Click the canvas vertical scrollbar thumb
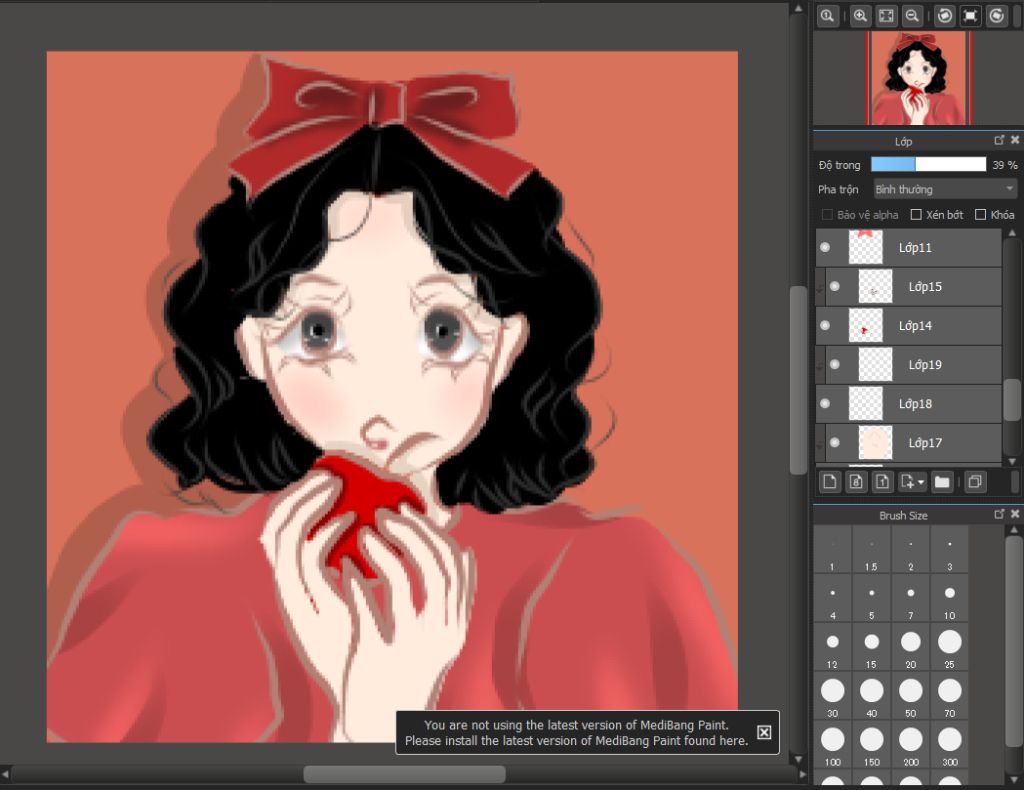The image size is (1024, 790). 797,380
